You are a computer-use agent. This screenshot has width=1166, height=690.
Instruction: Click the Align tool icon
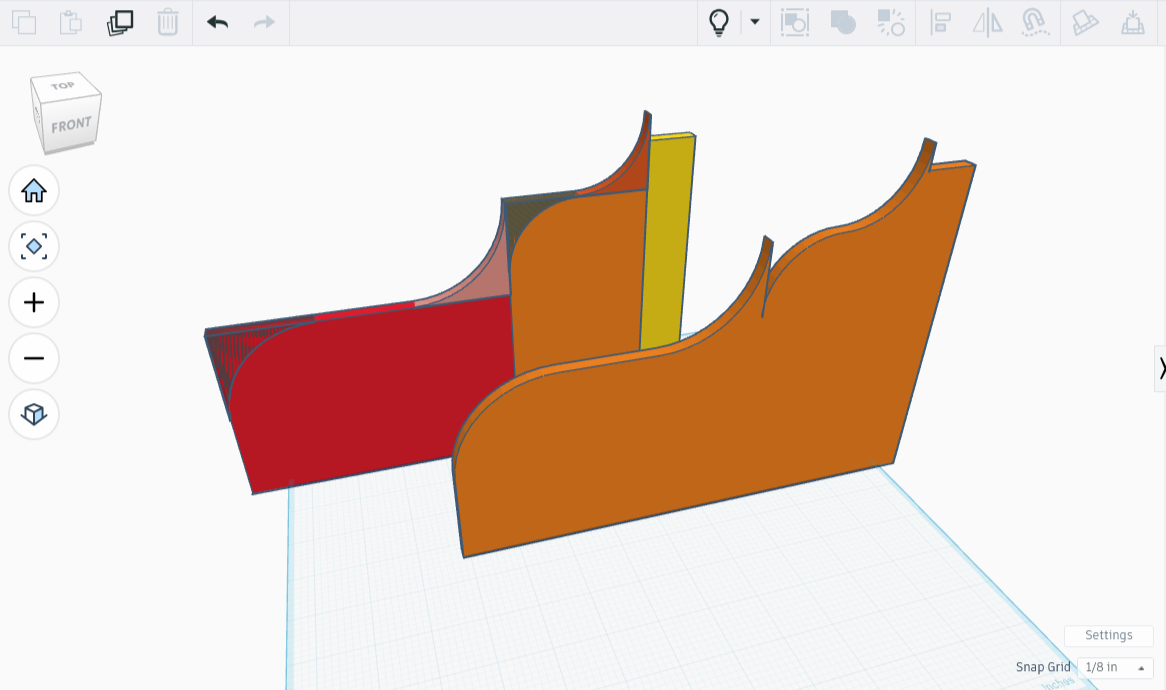tap(940, 22)
